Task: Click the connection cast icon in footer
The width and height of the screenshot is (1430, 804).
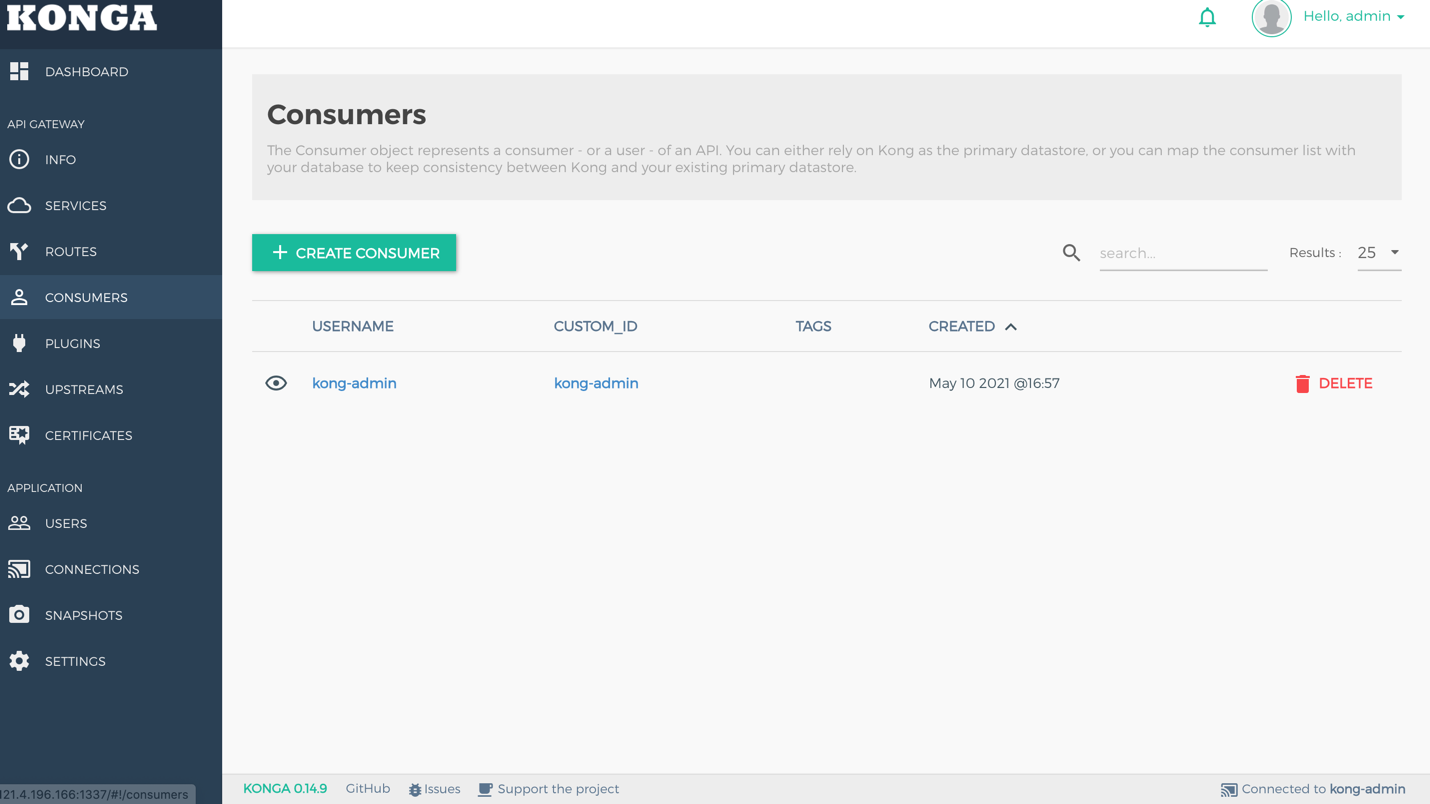Action: [1229, 790]
